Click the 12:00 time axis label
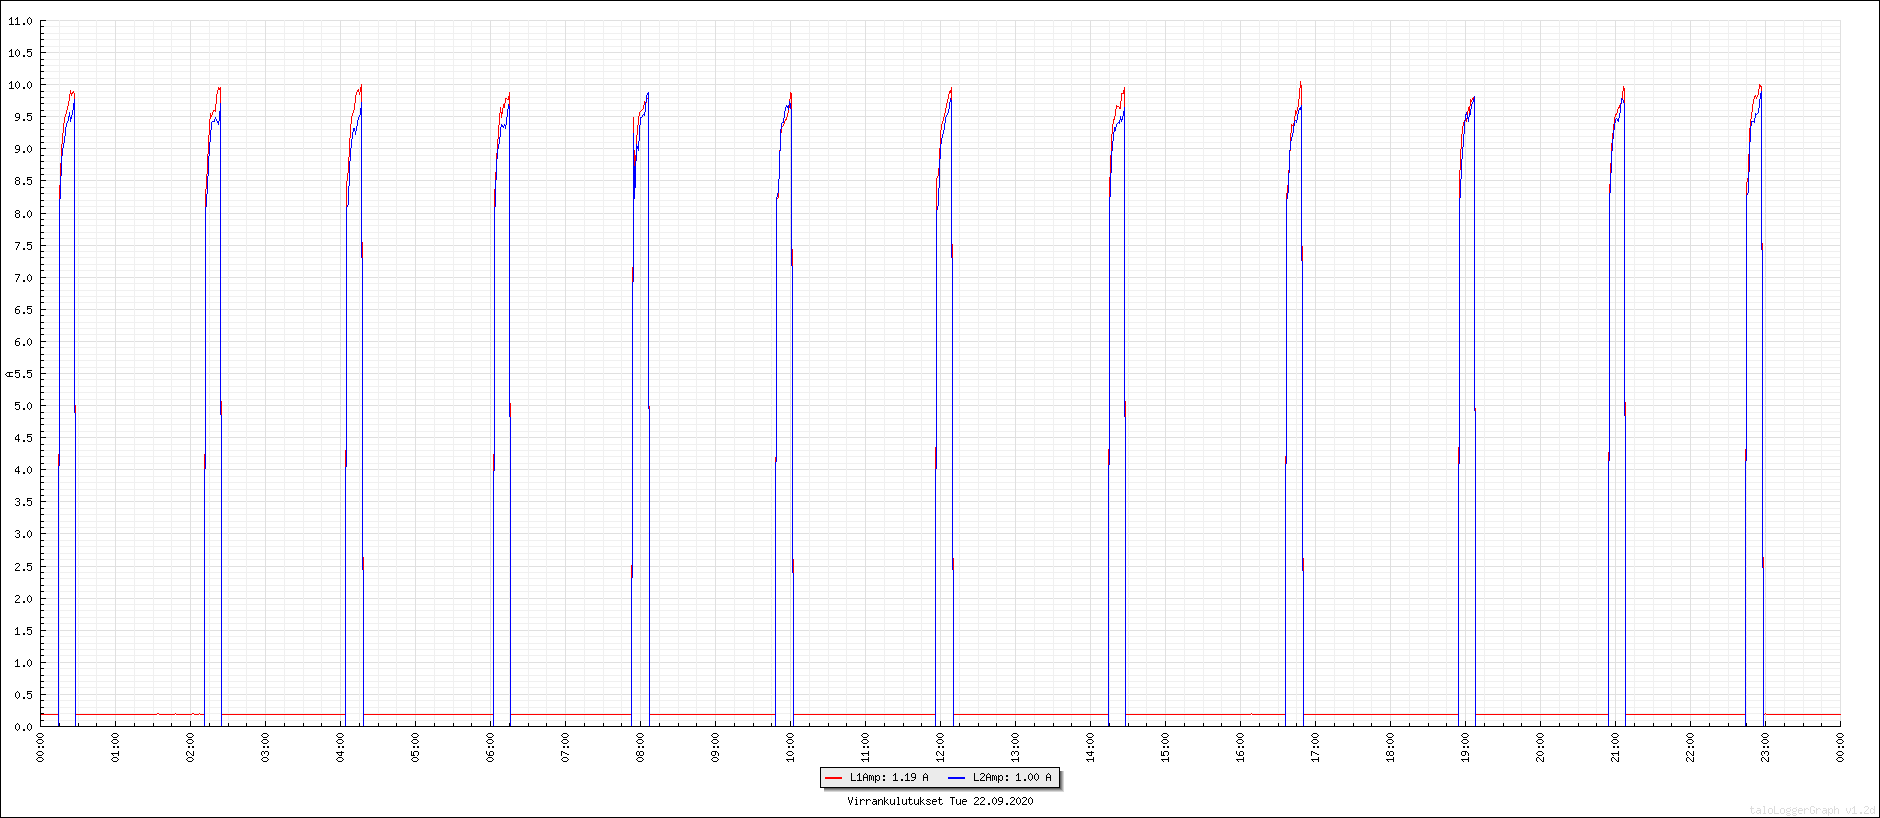Screen dimensions: 1880x818 (940, 747)
